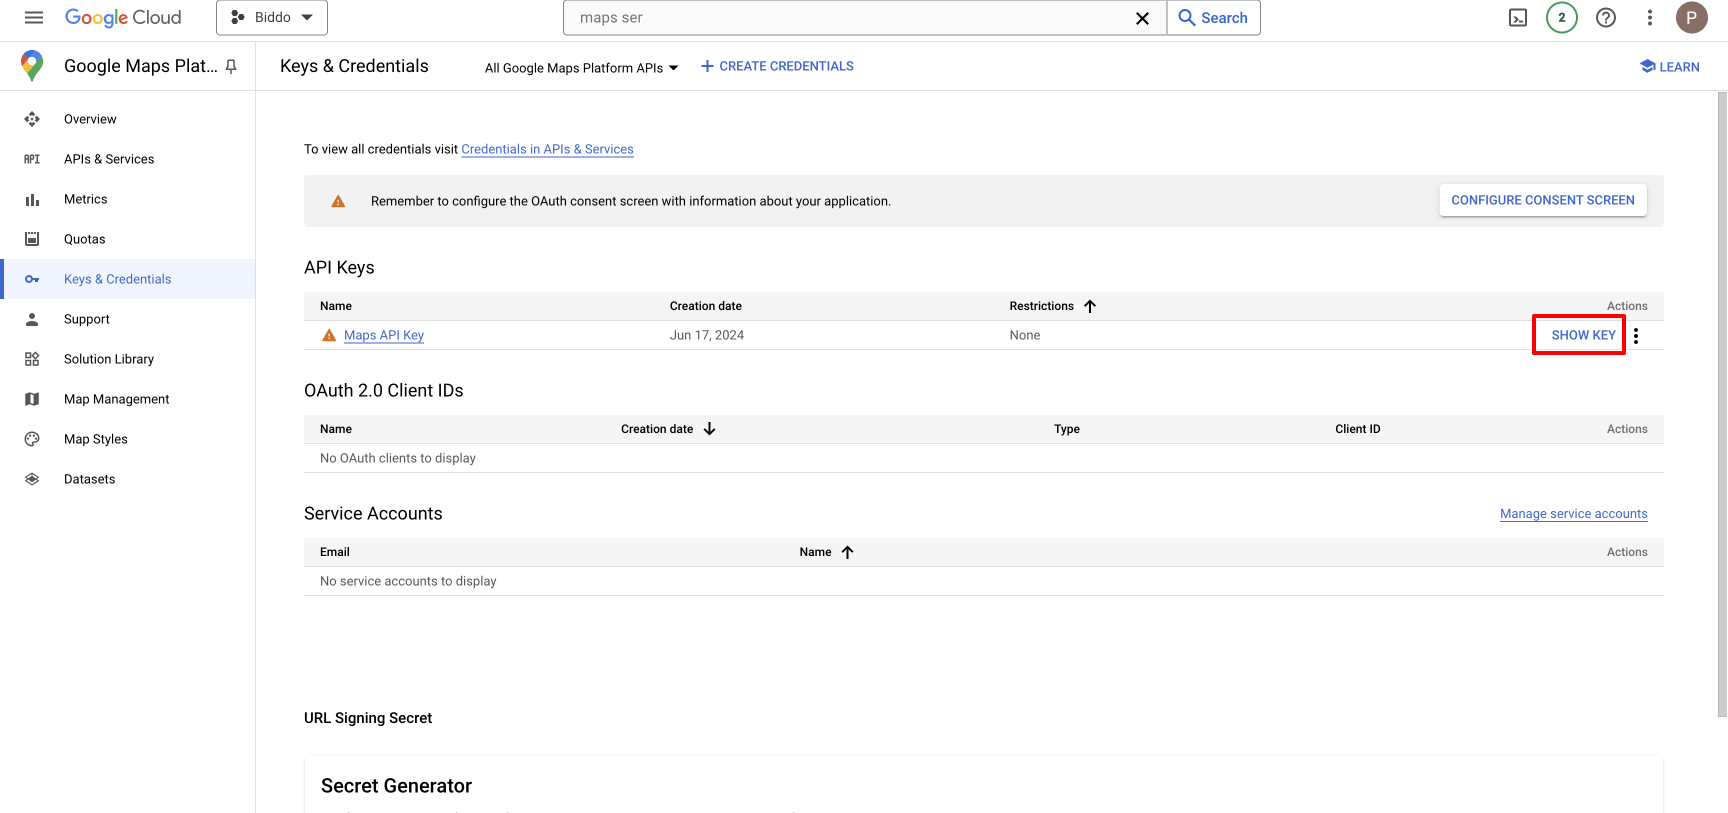Click the OAuth warning triangle icon

(338, 201)
